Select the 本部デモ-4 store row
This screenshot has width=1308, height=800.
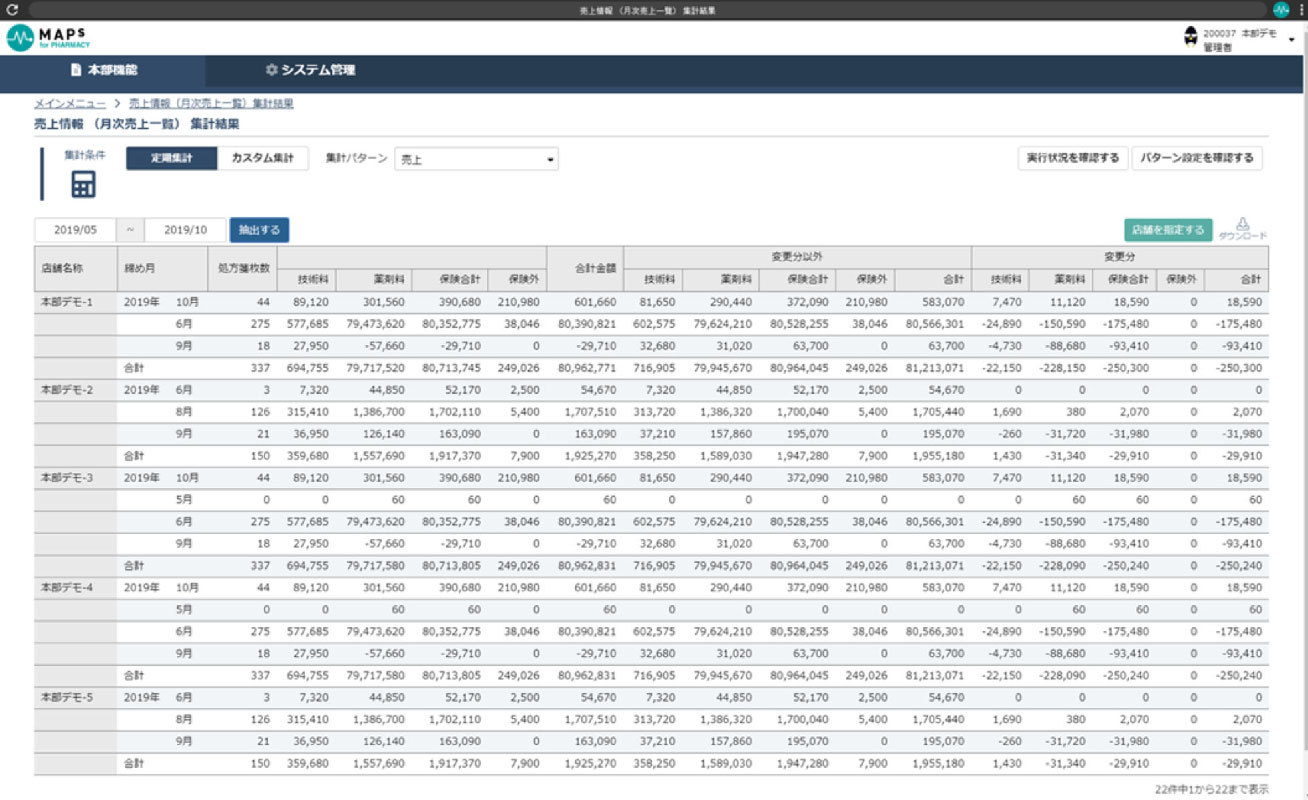[651, 588]
